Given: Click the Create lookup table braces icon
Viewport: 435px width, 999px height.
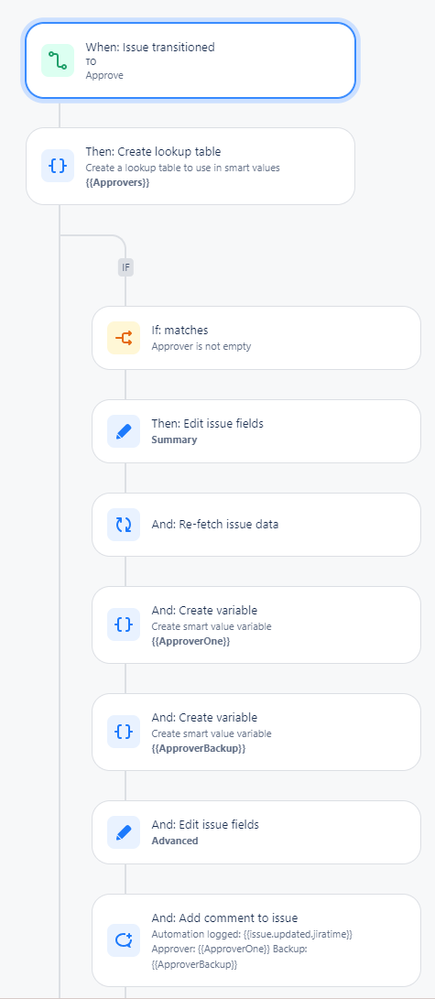Looking at the screenshot, I should pyautogui.click(x=58, y=166).
